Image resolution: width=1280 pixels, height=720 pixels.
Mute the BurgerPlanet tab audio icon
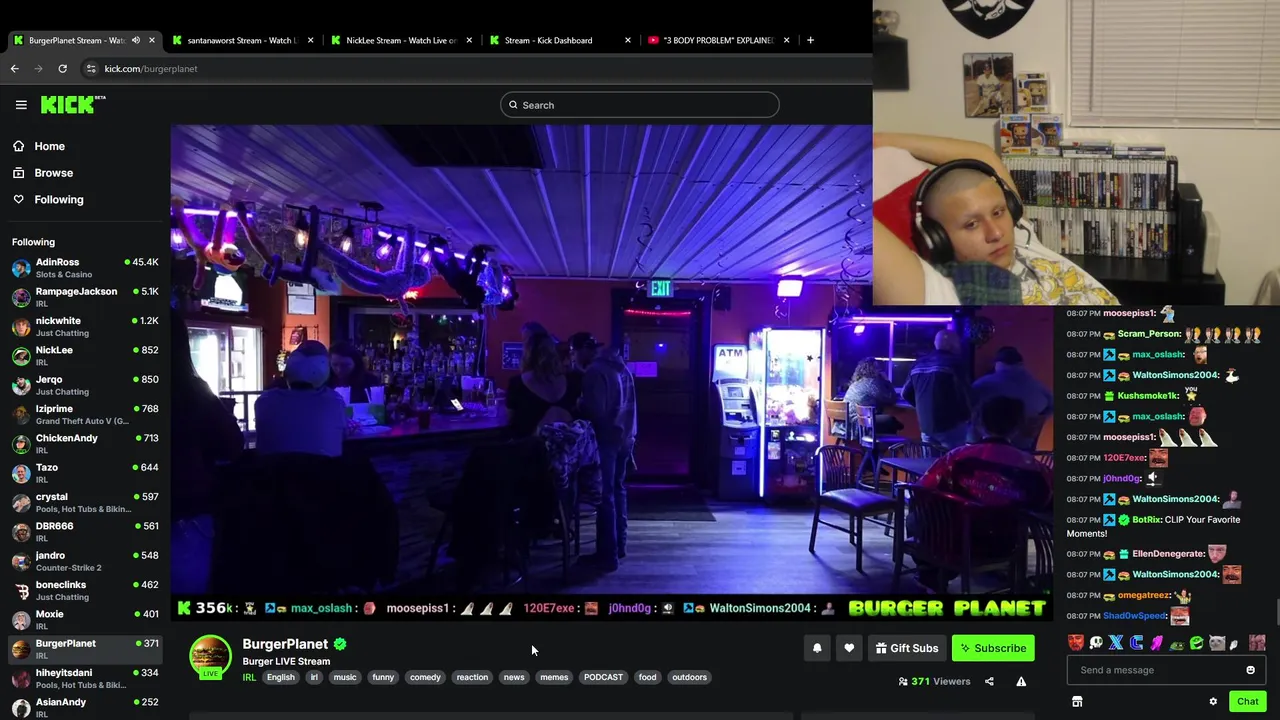135,40
